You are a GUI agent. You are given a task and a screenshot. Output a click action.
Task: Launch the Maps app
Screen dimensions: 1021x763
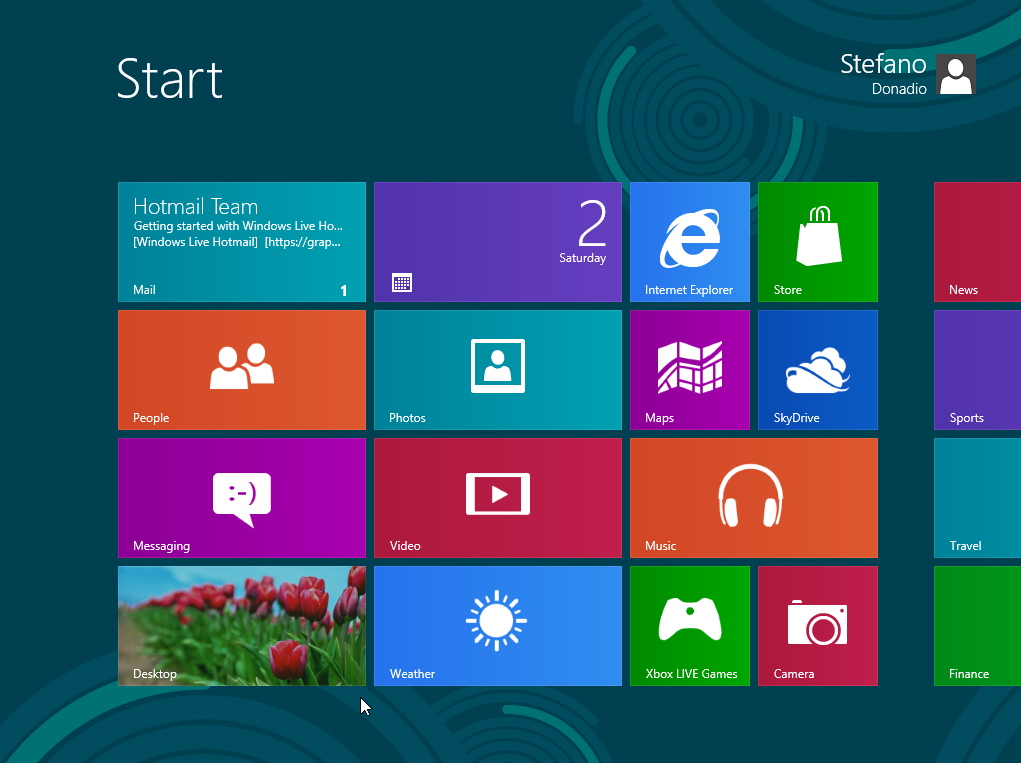[689, 369]
